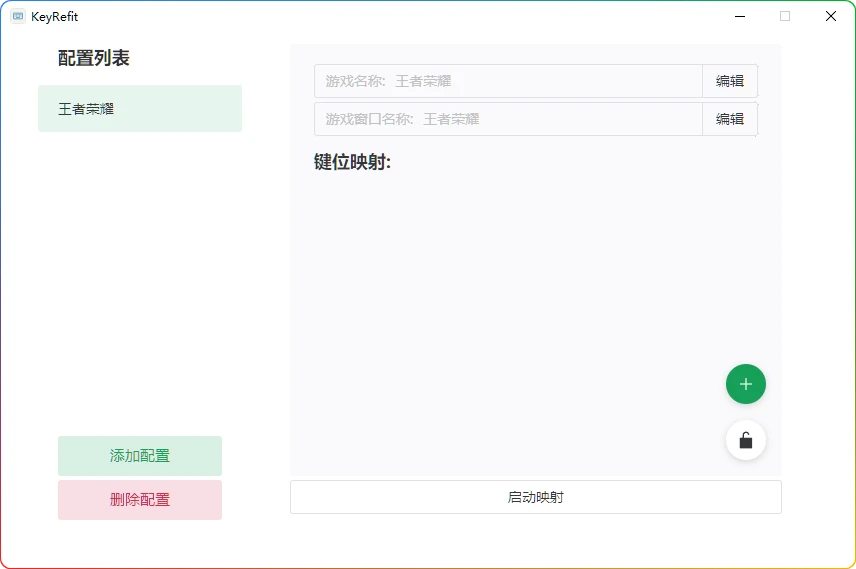This screenshot has width=856, height=569.
Task: Minimize the KeyRefit window
Action: click(x=740, y=16)
